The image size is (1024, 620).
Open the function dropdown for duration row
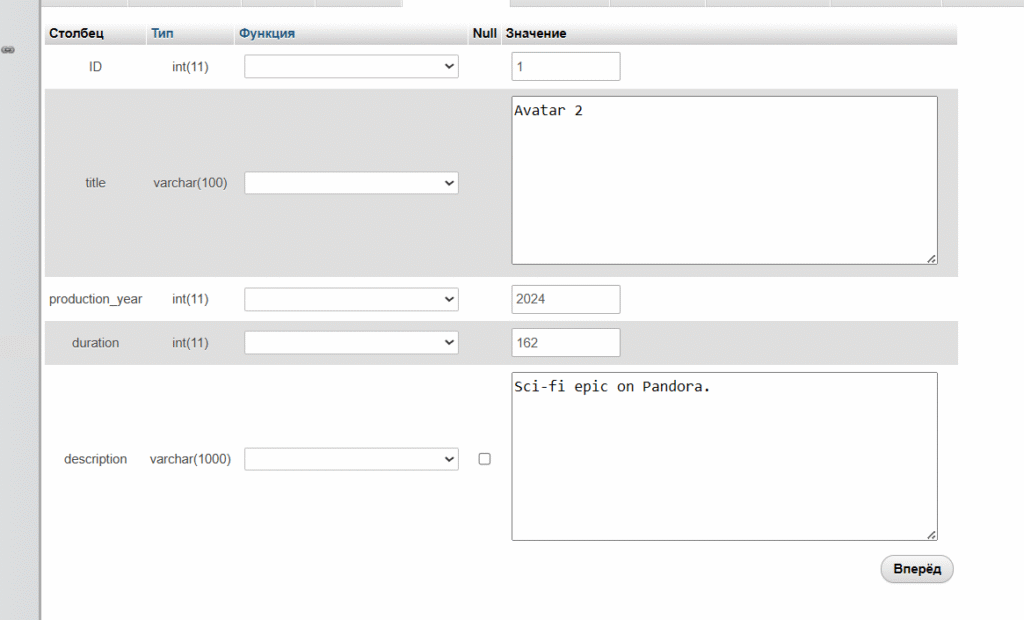(x=351, y=342)
